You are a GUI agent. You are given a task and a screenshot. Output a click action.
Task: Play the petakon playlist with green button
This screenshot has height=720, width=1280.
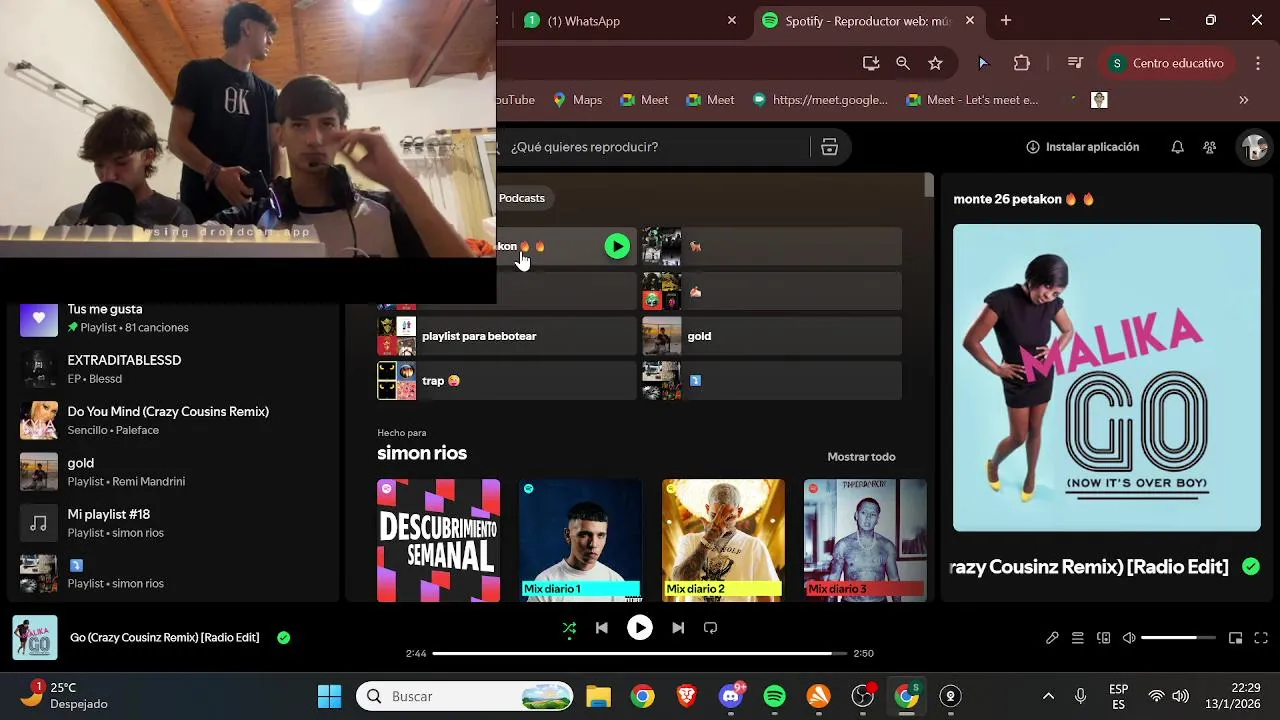click(617, 246)
